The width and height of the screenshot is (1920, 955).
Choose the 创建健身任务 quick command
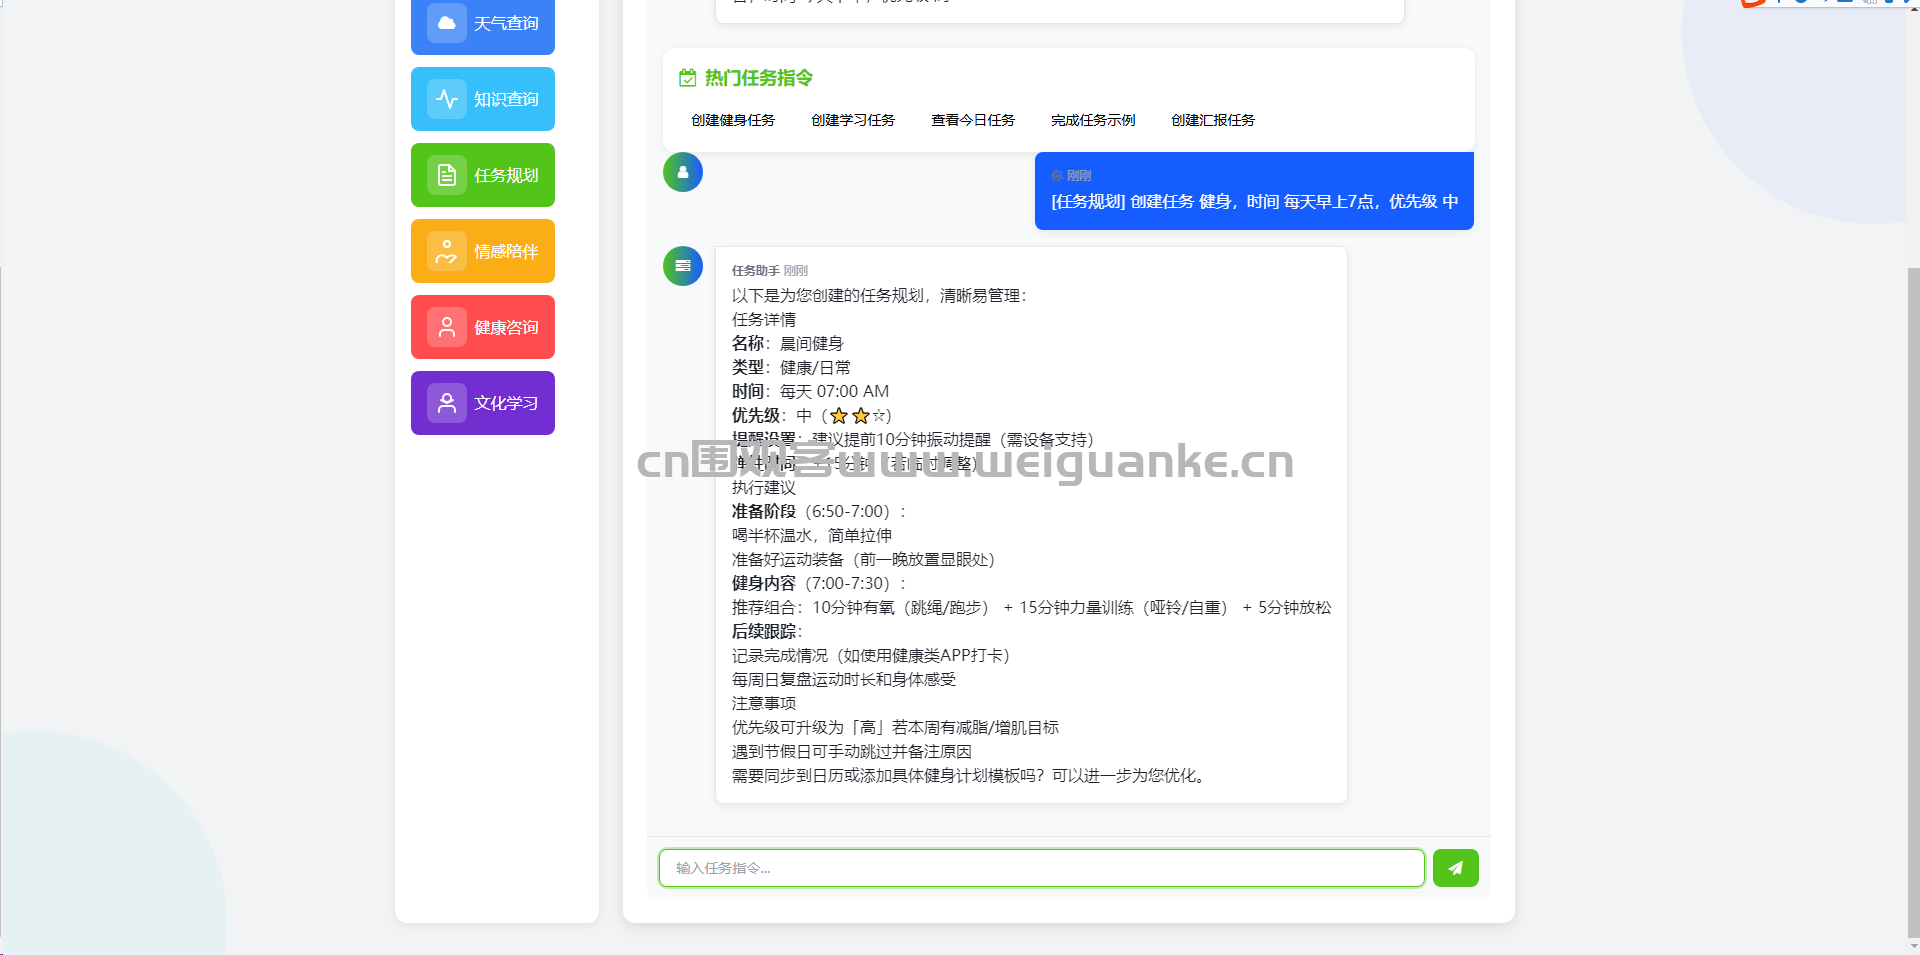pyautogui.click(x=733, y=120)
